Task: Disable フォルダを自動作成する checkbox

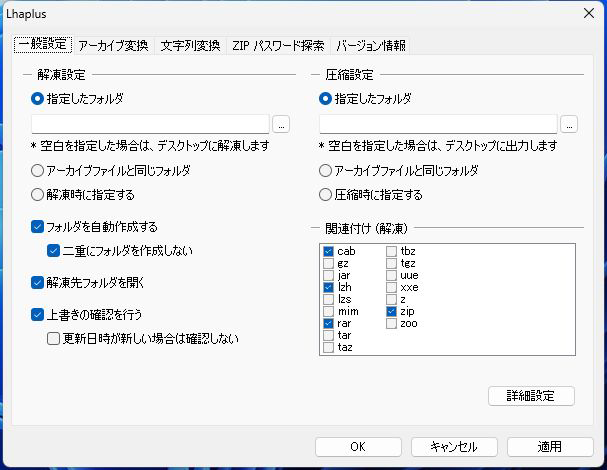Action: 38,227
